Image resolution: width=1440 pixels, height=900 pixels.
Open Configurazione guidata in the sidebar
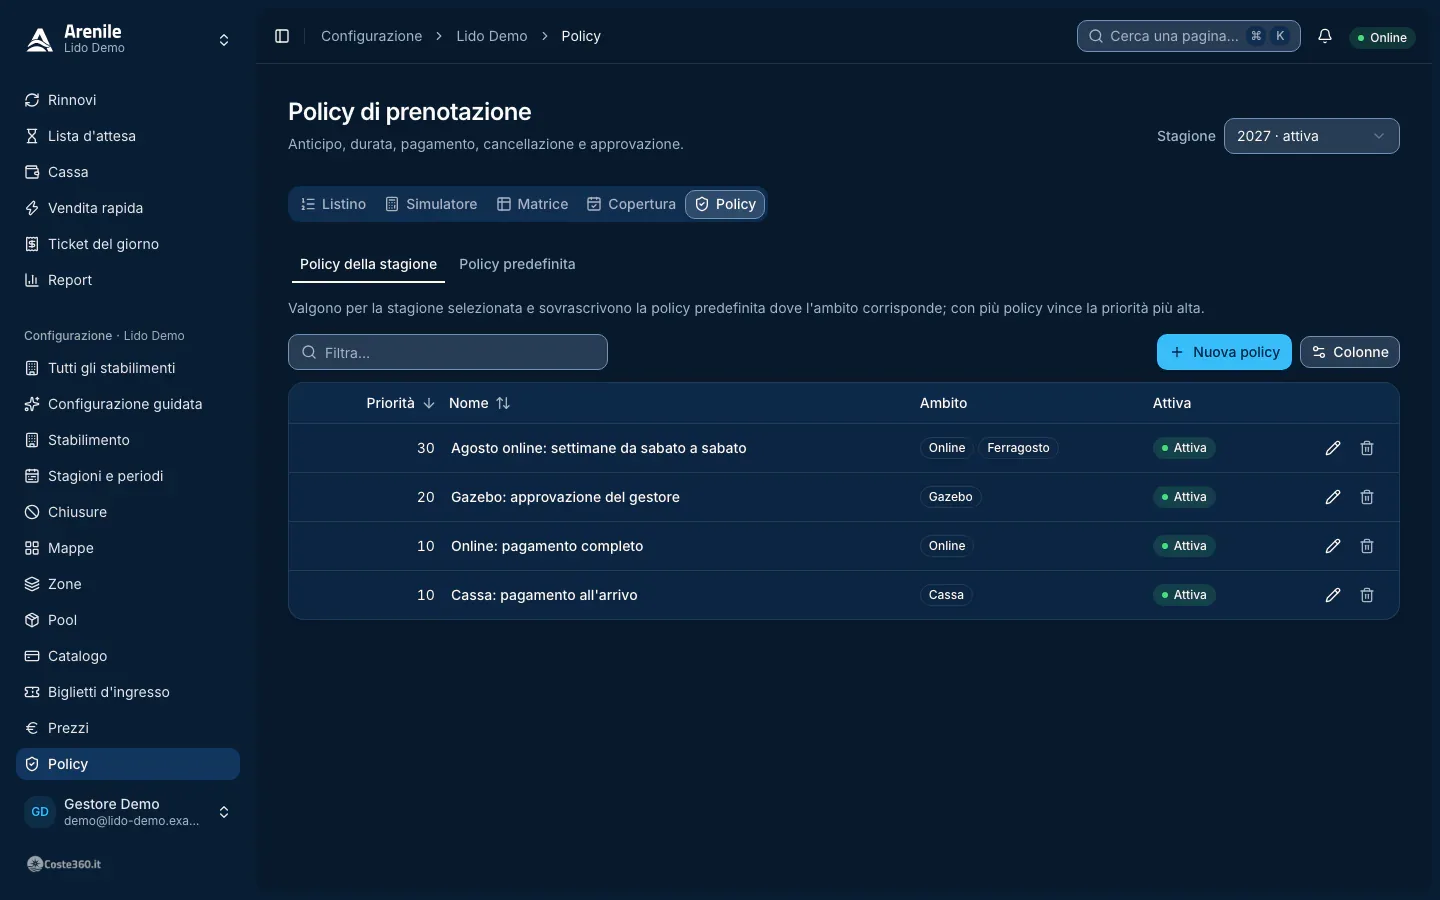[128, 404]
